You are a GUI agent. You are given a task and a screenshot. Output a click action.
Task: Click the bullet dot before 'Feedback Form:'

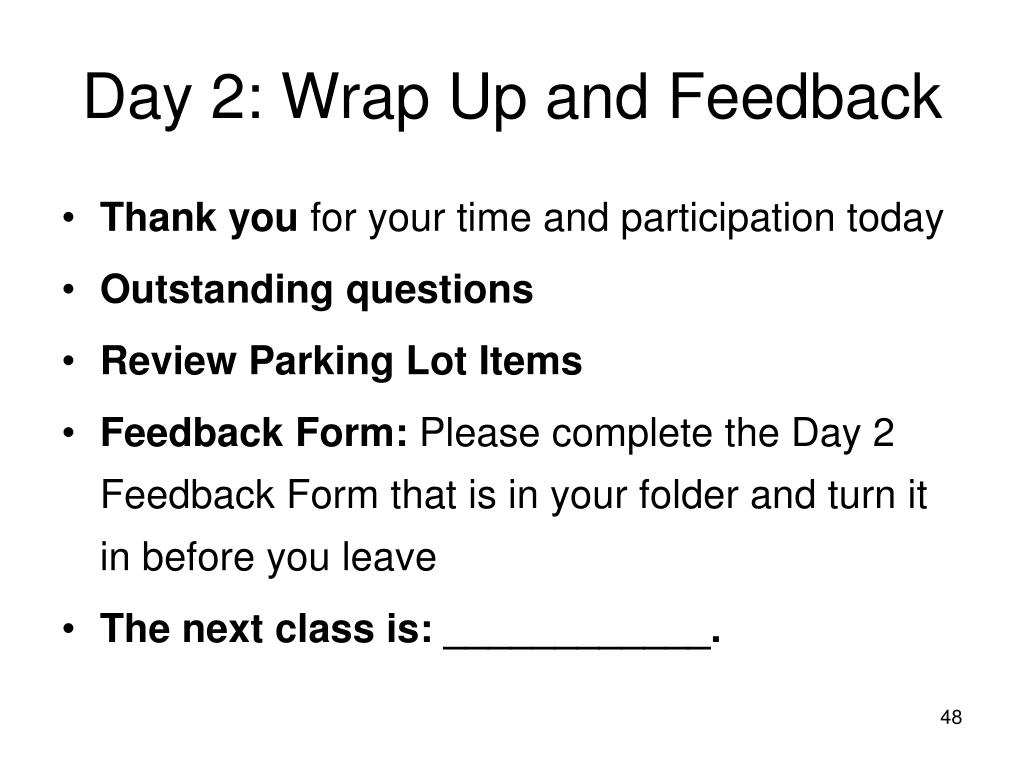(x=68, y=433)
